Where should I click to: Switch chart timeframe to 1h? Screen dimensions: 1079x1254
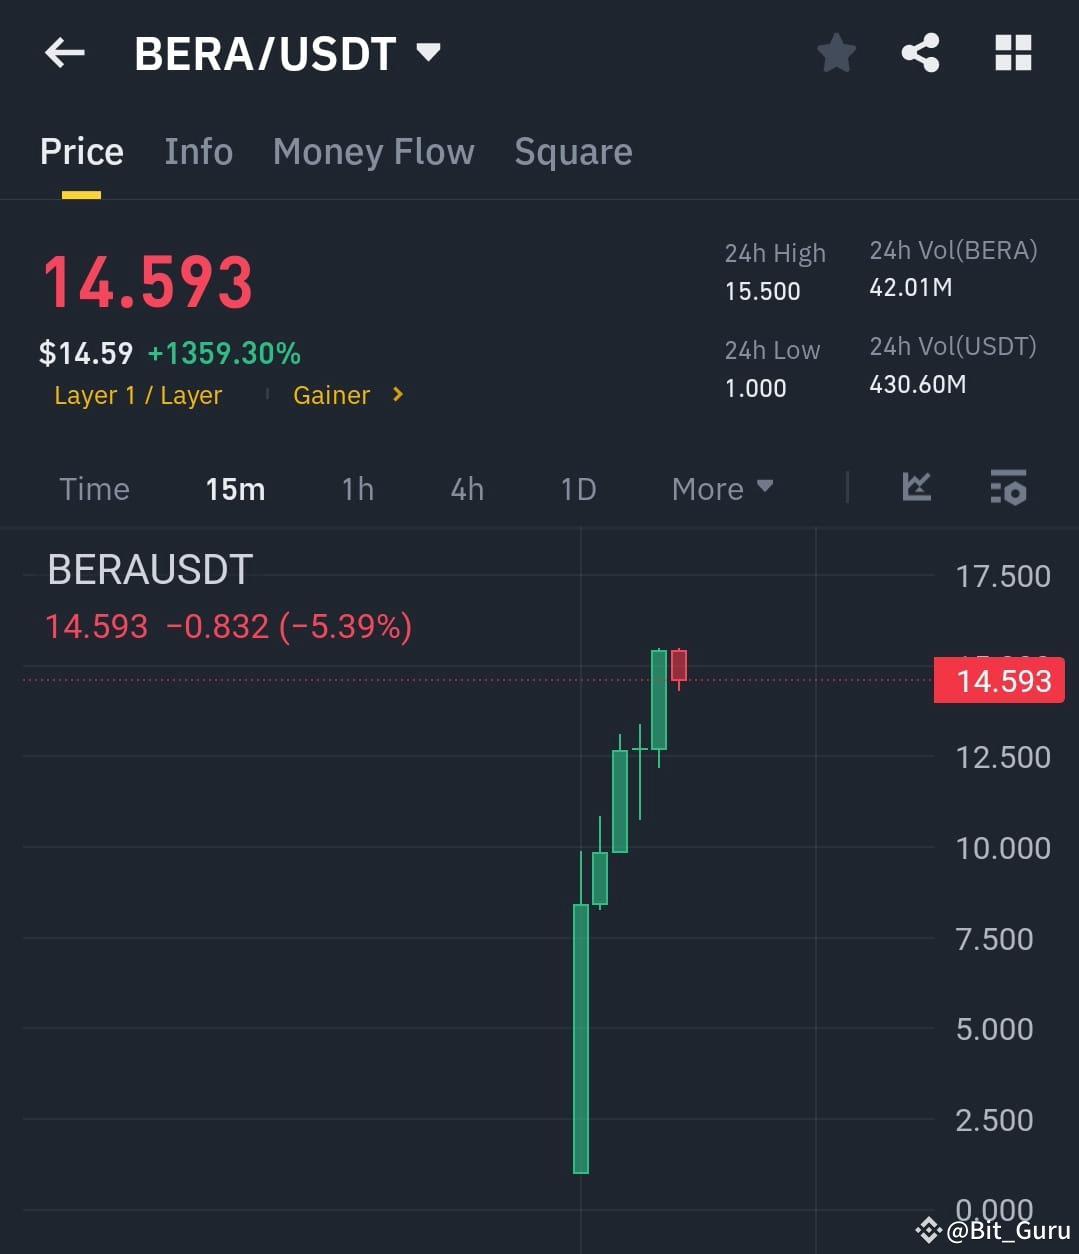[x=357, y=489]
